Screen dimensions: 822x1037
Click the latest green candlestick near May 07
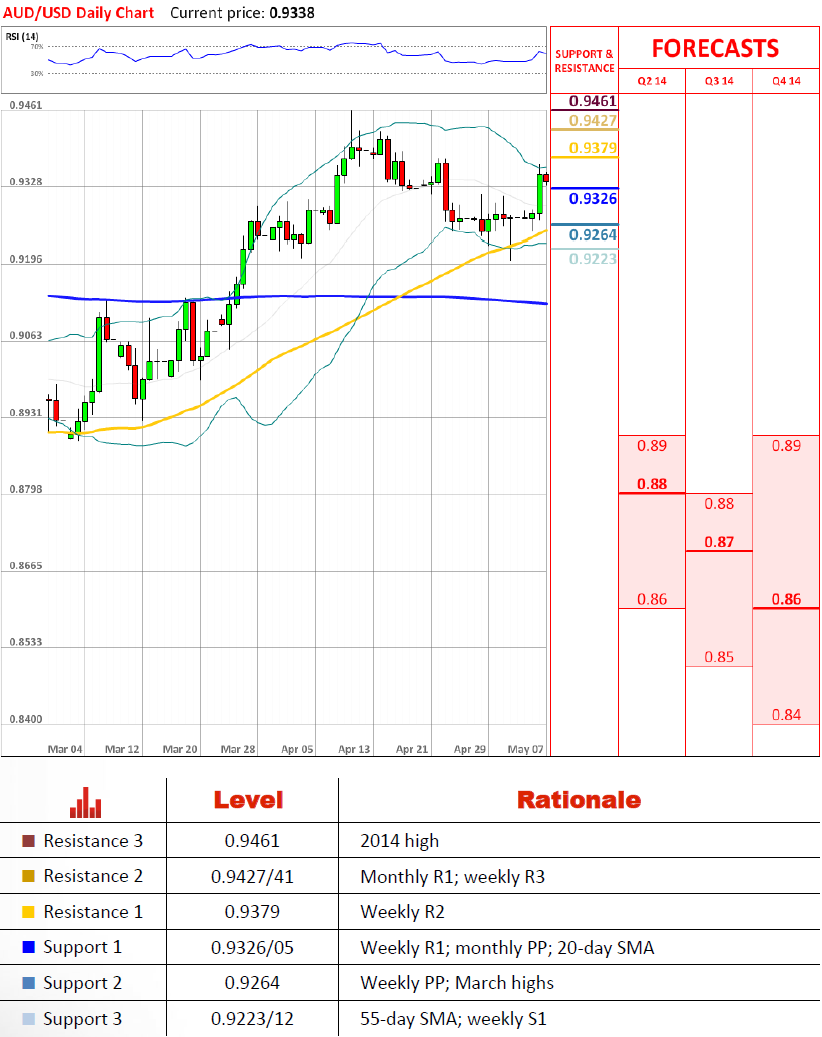coord(540,192)
